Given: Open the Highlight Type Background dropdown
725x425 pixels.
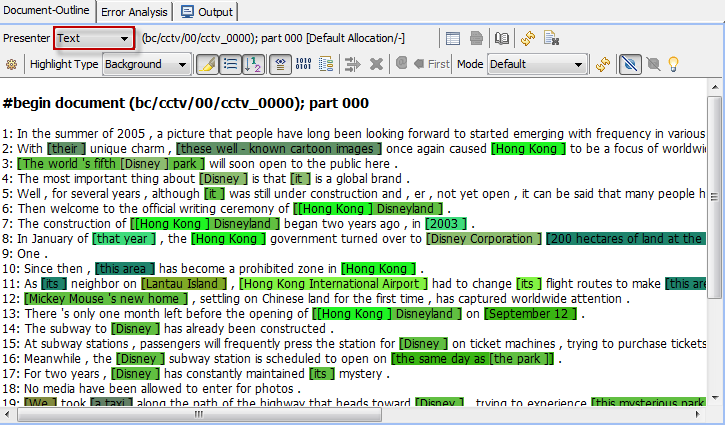Looking at the screenshot, I should (x=146, y=64).
